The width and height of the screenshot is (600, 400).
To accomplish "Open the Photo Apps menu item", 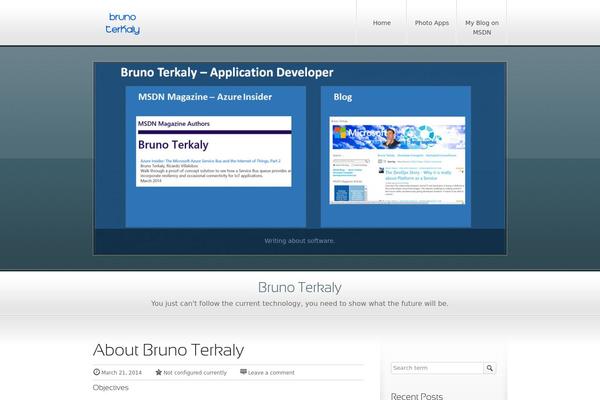I will point(432,23).
